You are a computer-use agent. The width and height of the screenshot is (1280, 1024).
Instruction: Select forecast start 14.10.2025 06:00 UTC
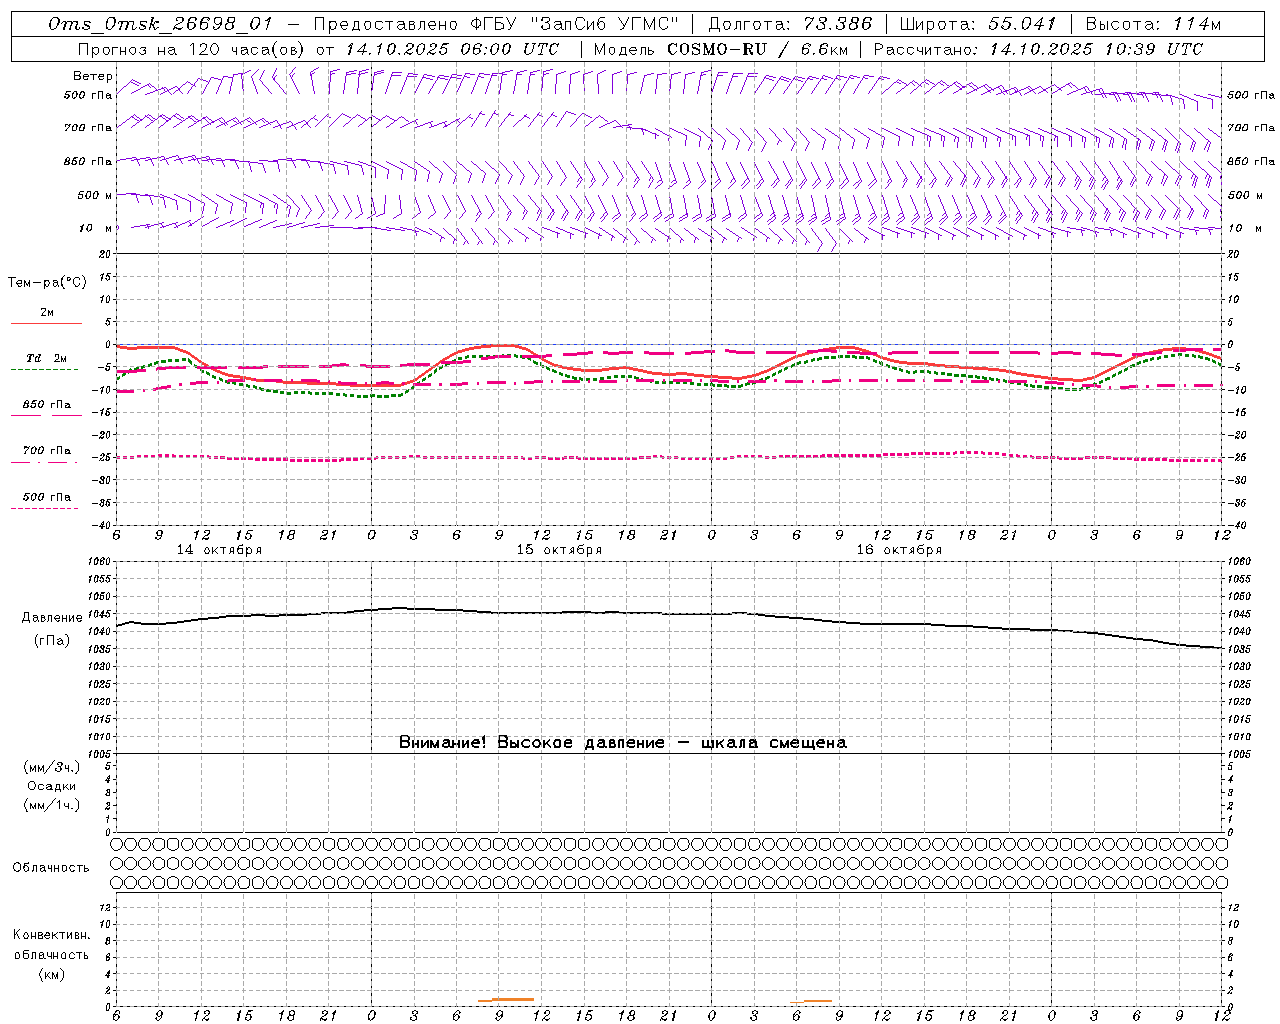click(x=452, y=49)
